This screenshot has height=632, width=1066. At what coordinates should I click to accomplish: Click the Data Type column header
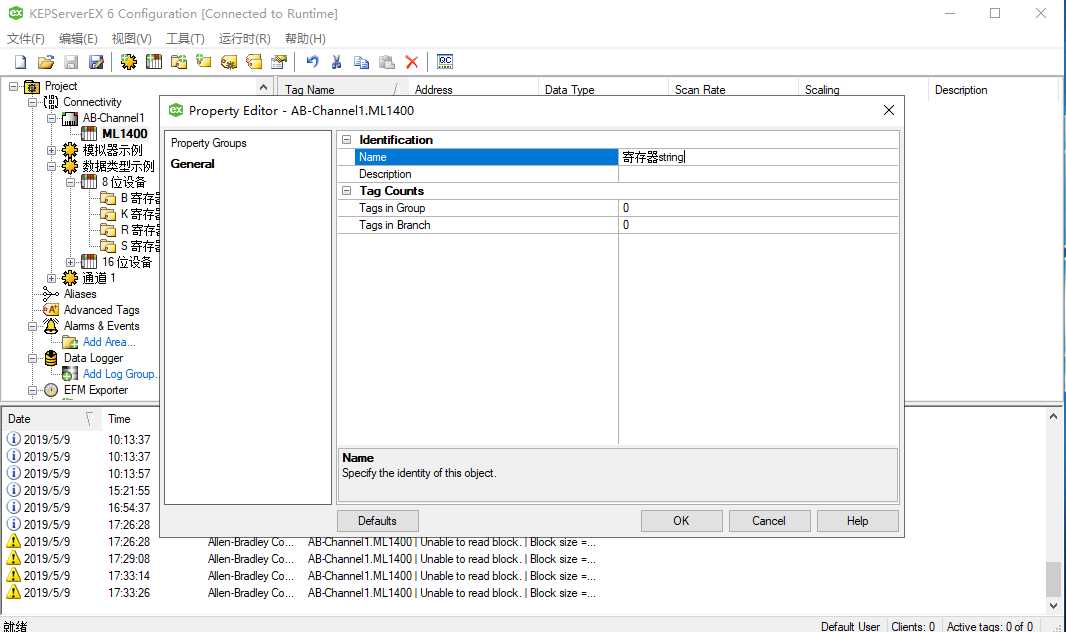603,90
